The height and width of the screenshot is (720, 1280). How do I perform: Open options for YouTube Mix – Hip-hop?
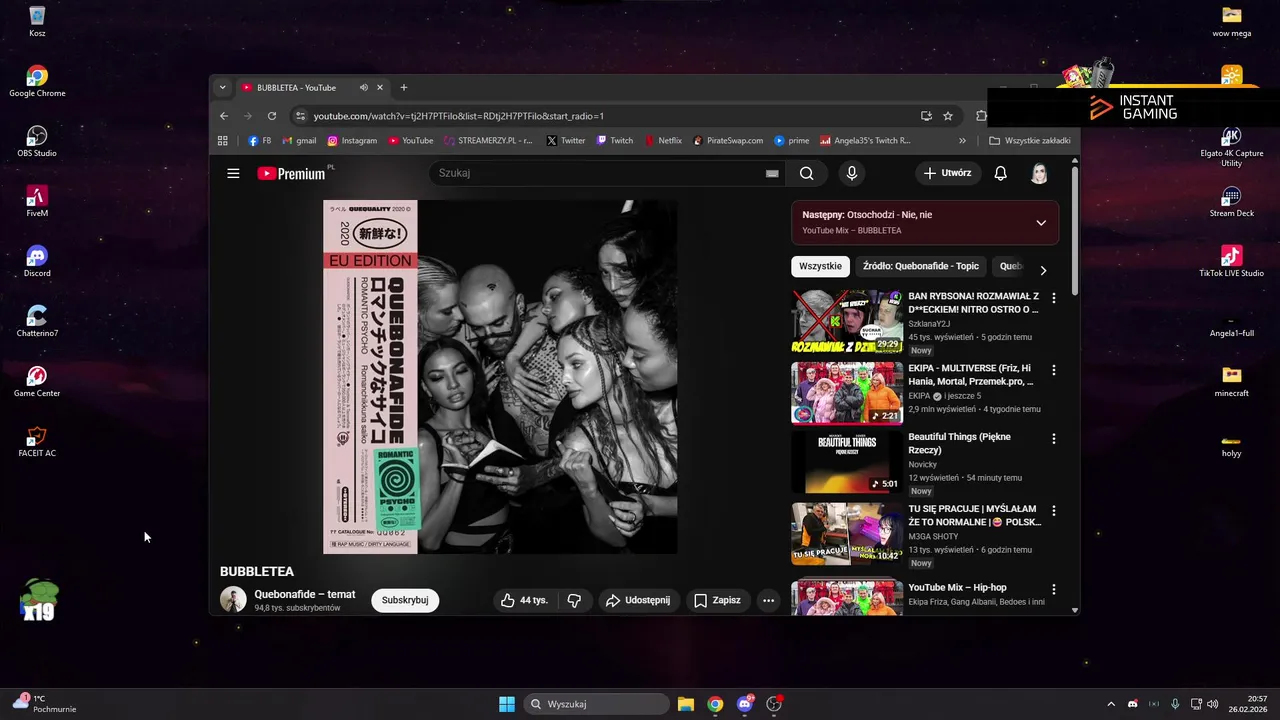point(1053,589)
